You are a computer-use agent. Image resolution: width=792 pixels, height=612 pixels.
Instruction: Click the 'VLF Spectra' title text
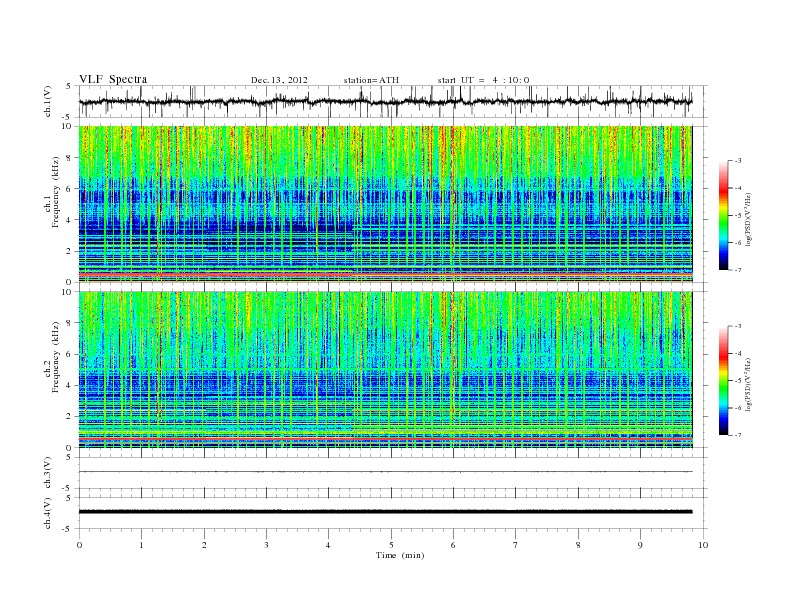point(113,79)
